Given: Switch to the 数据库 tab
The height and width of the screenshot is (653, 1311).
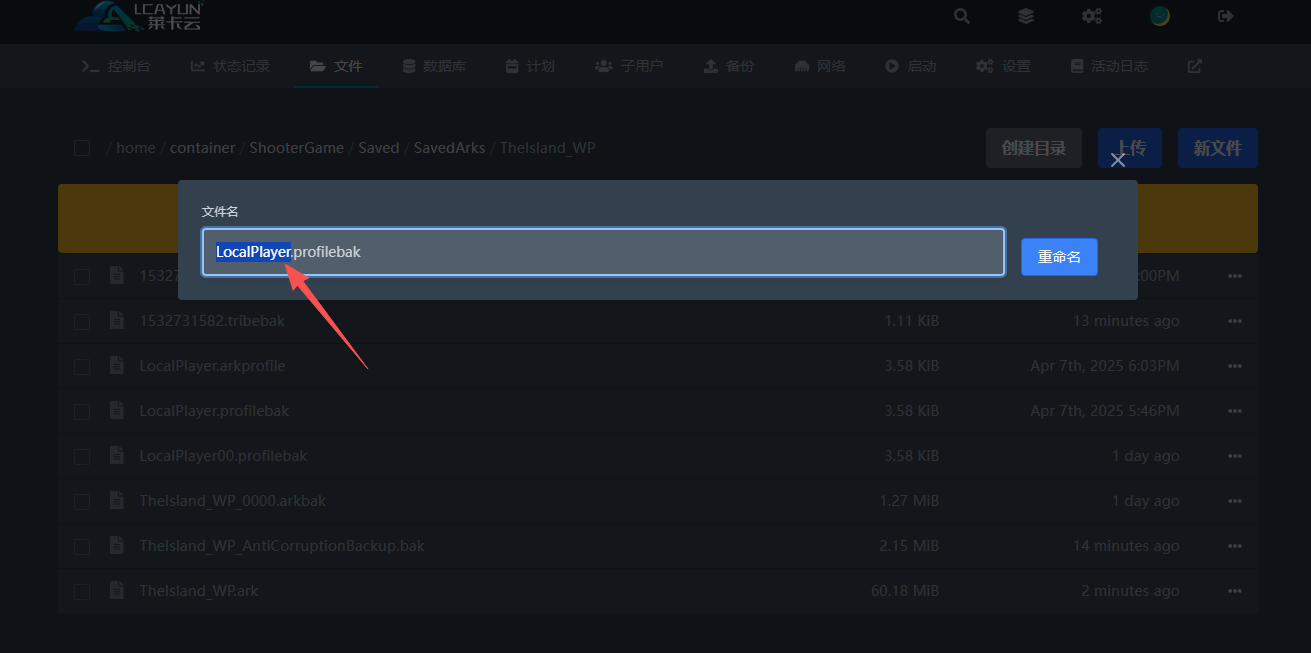Looking at the screenshot, I should 434,66.
